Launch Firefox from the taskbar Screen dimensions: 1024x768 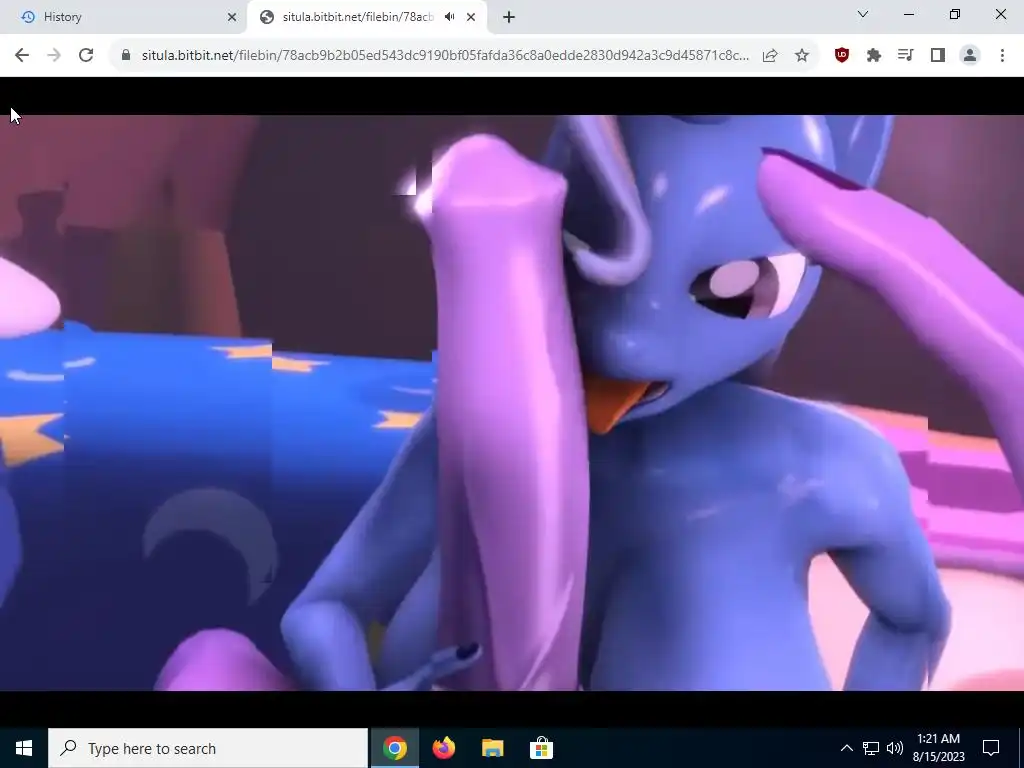[x=443, y=748]
